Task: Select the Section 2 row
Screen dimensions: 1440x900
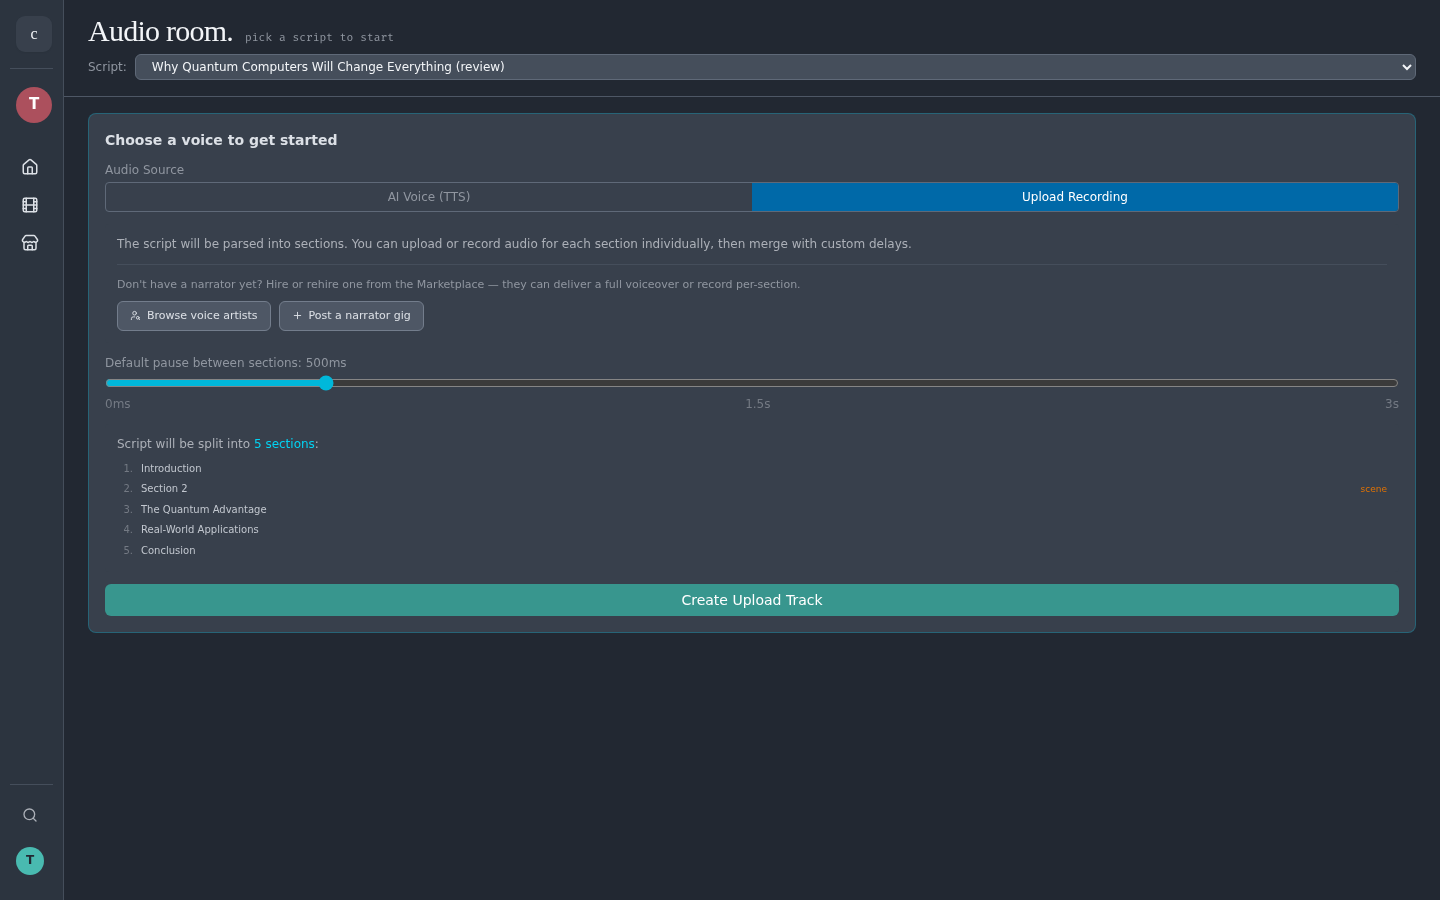Action: point(752,489)
